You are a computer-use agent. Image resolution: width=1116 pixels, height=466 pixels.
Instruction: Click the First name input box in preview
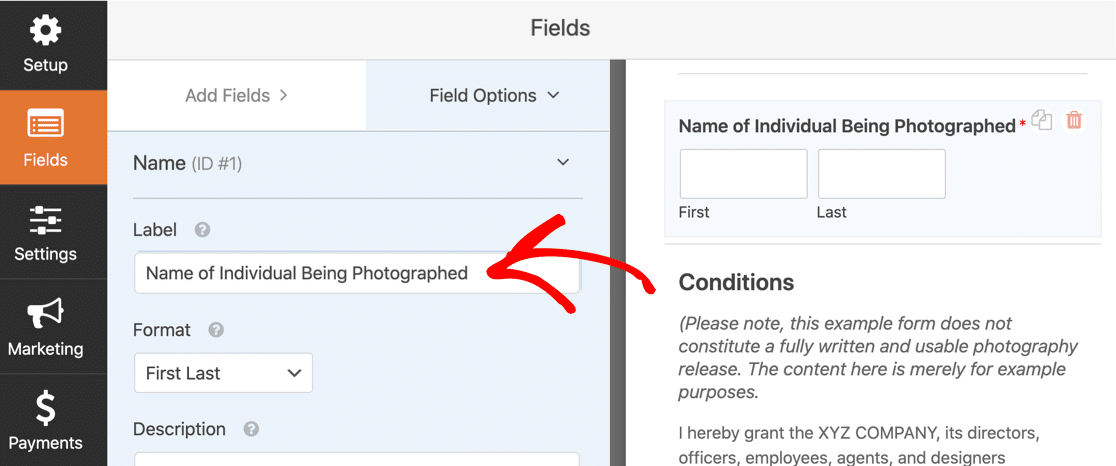tap(744, 174)
